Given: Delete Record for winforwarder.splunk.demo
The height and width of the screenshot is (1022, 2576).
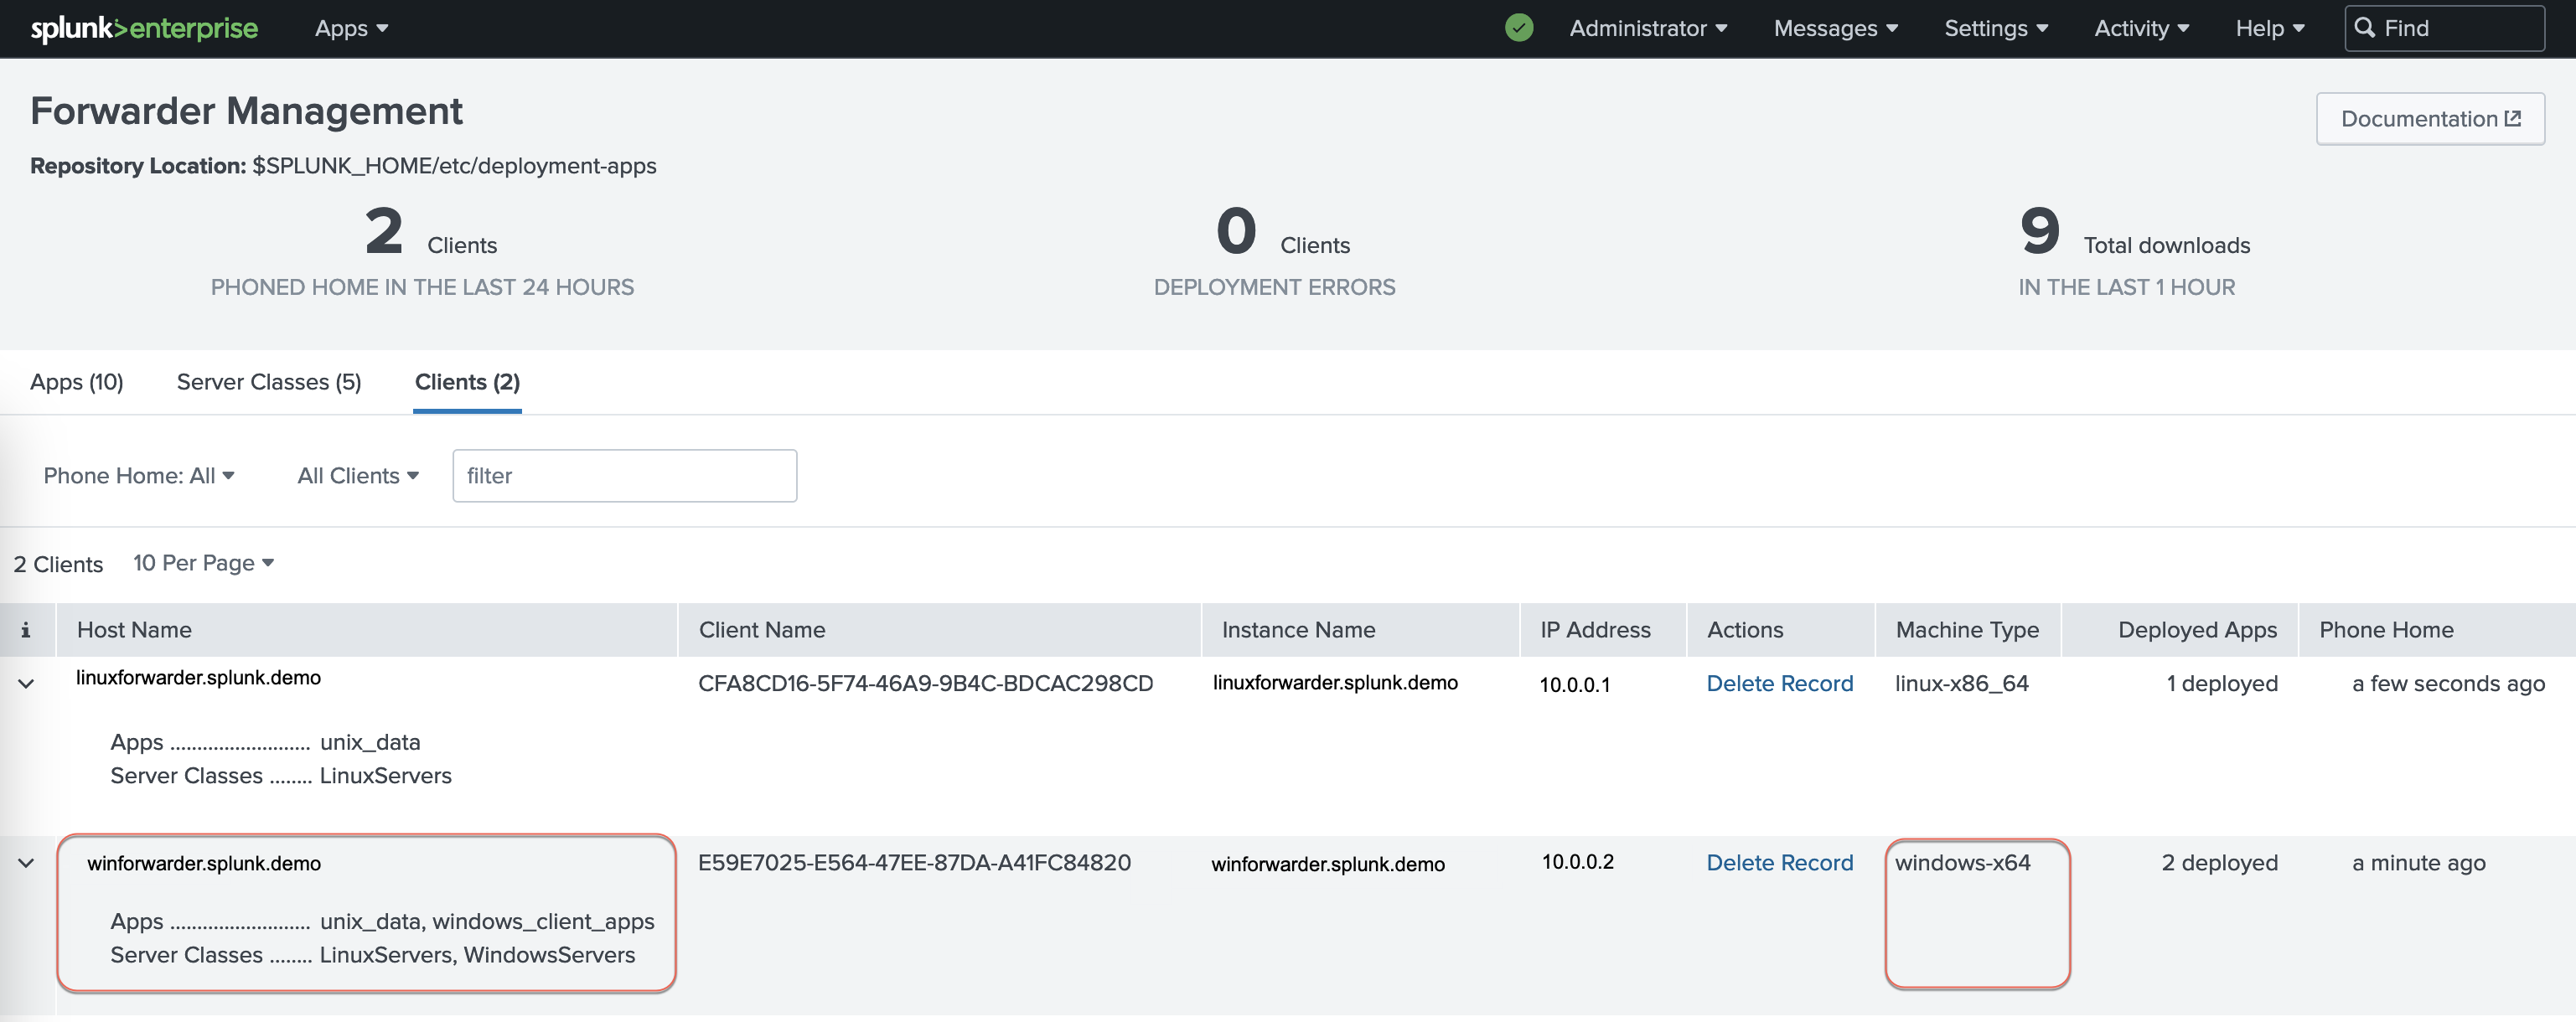Looking at the screenshot, I should click(x=1779, y=862).
